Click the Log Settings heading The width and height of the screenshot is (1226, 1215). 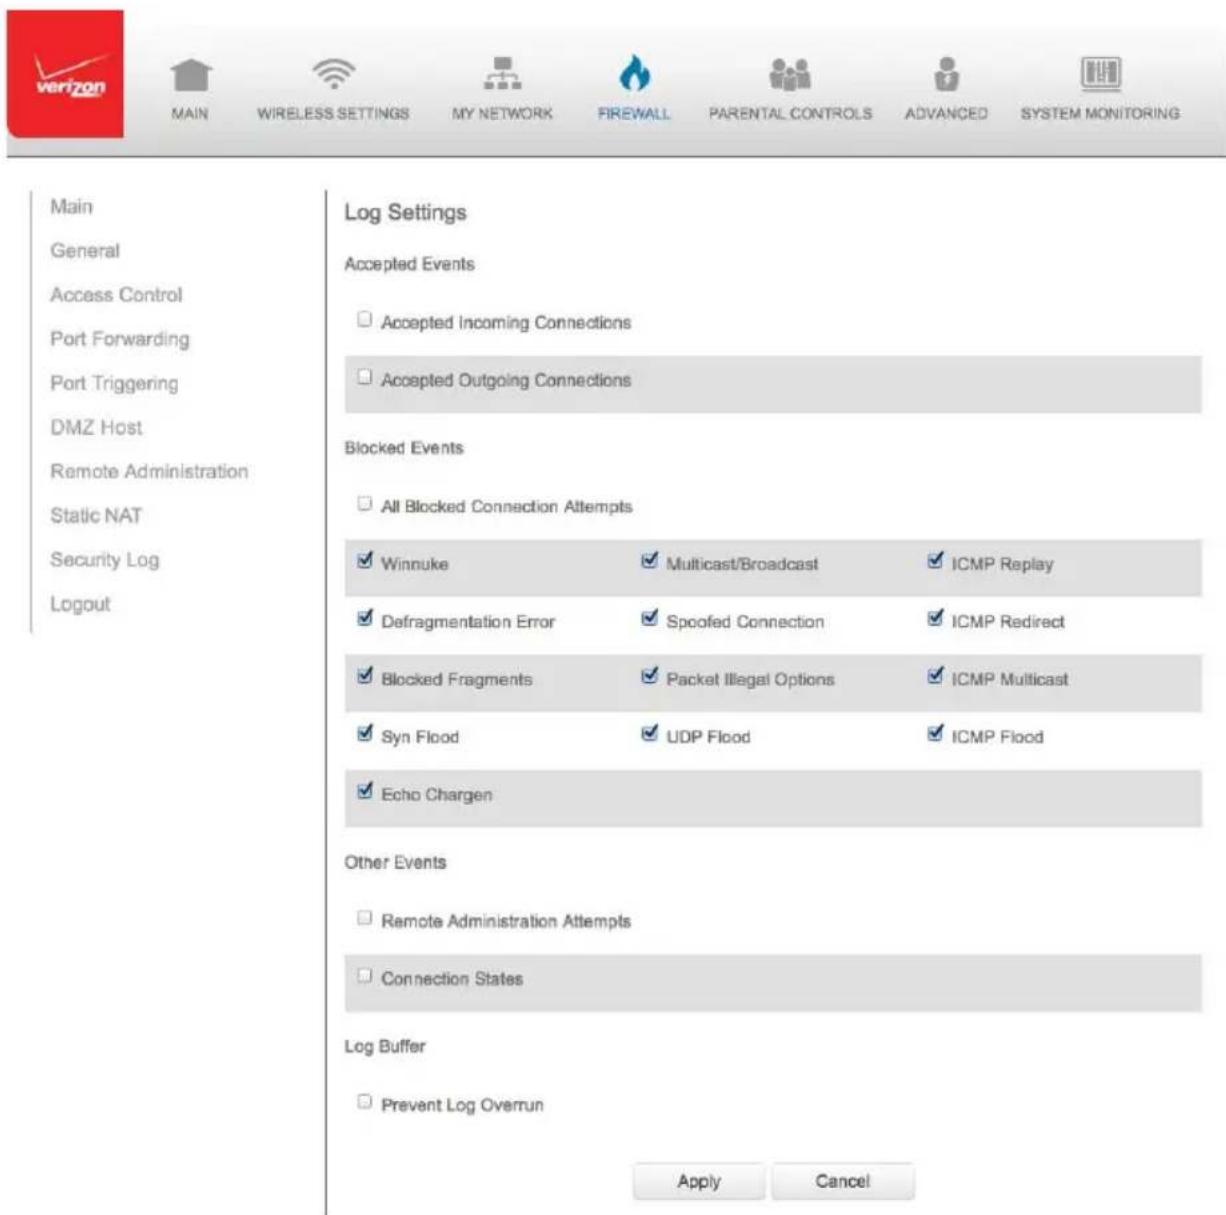(405, 213)
